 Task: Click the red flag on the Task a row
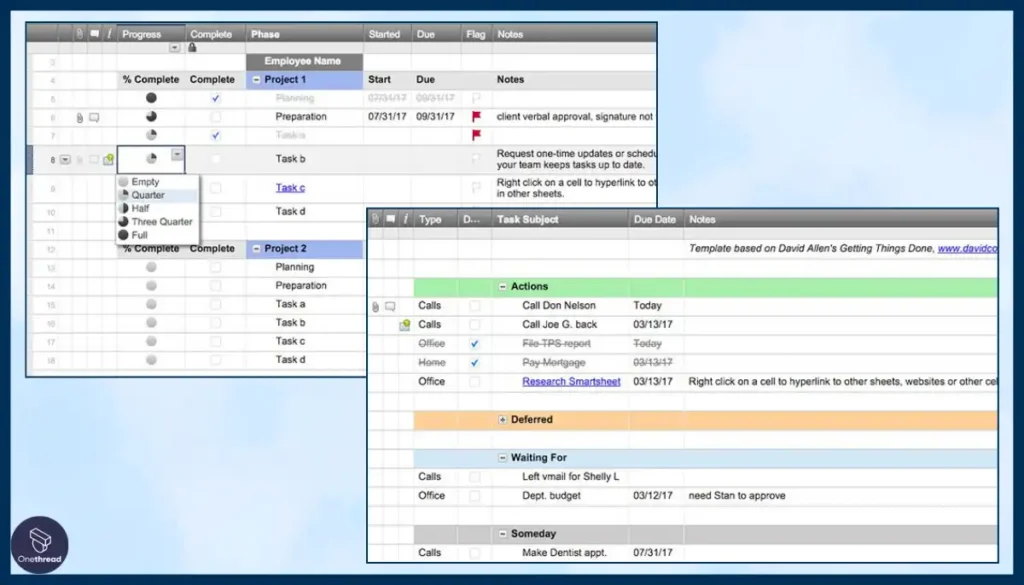click(476, 135)
